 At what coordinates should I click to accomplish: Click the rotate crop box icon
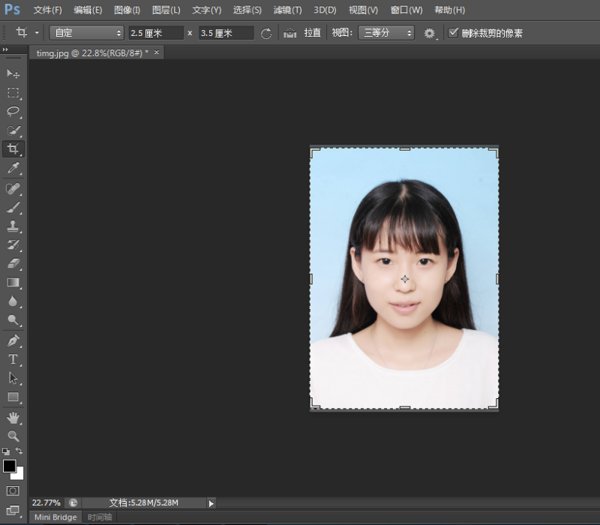(x=266, y=34)
